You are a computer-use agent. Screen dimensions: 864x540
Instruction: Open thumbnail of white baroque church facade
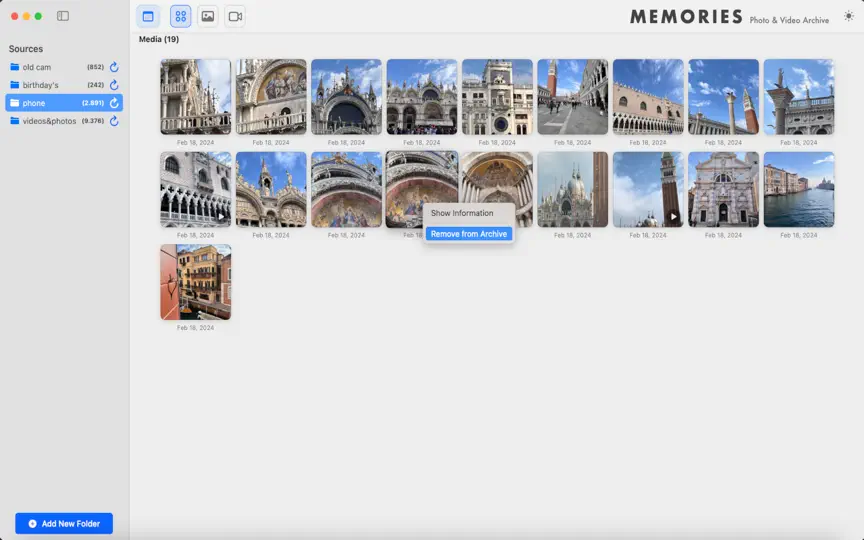723,190
